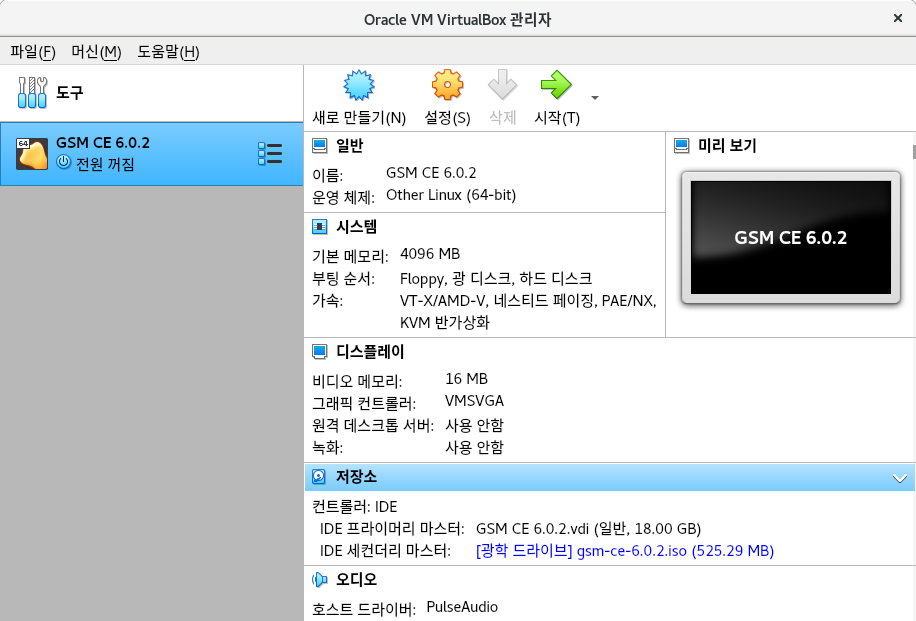
Task: Open the Display (디스플레이) section heading
Action: (370, 352)
